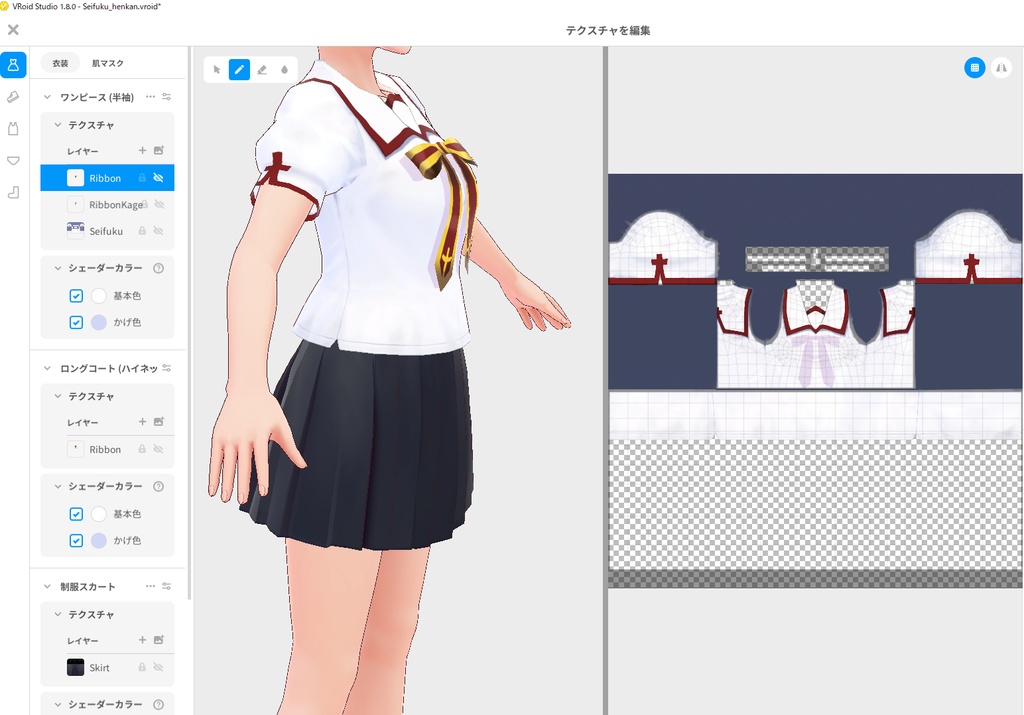
Task: Activate the blur/smudge droplet tool
Action: tap(285, 69)
